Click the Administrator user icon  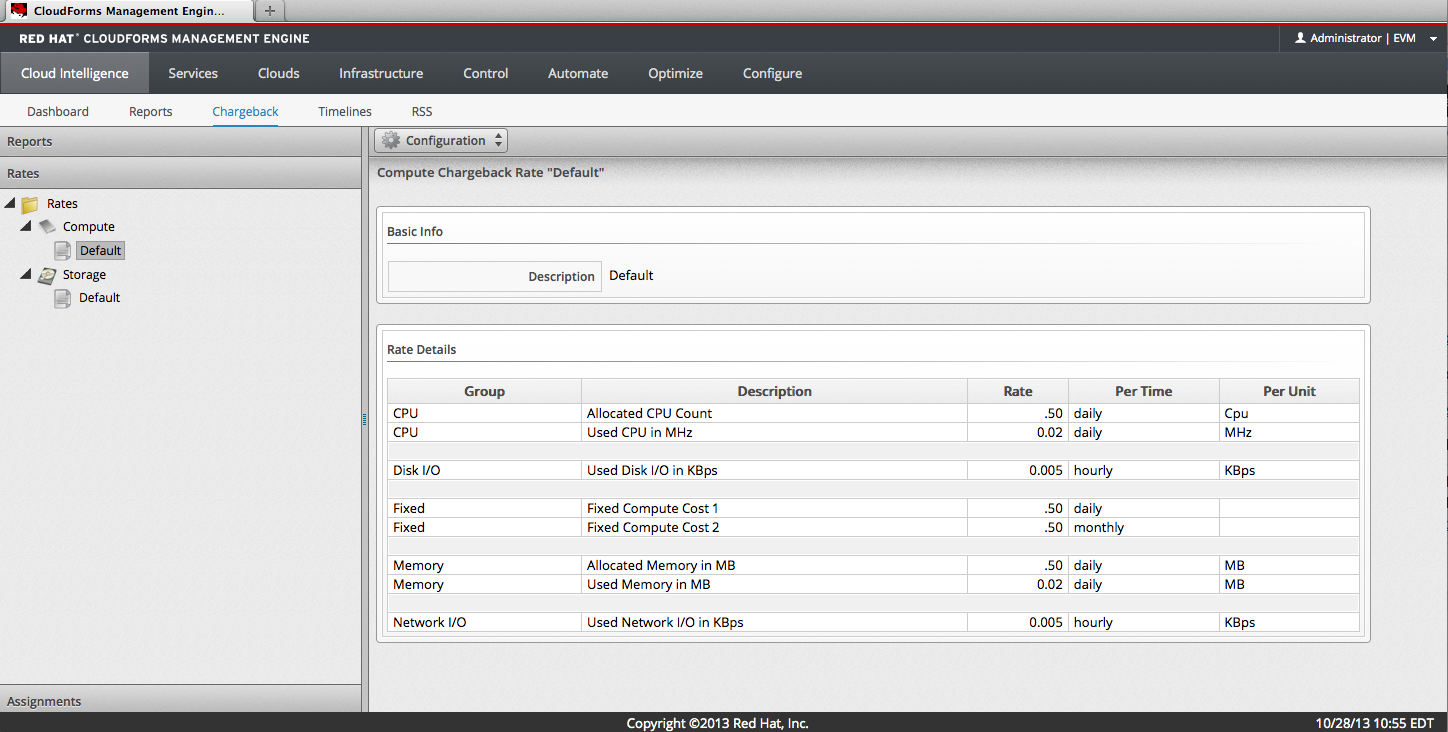tap(1300, 38)
